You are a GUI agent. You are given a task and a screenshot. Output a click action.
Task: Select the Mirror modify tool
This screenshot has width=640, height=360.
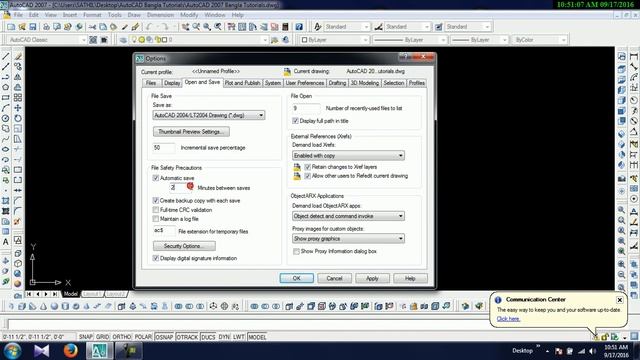tap(18, 77)
